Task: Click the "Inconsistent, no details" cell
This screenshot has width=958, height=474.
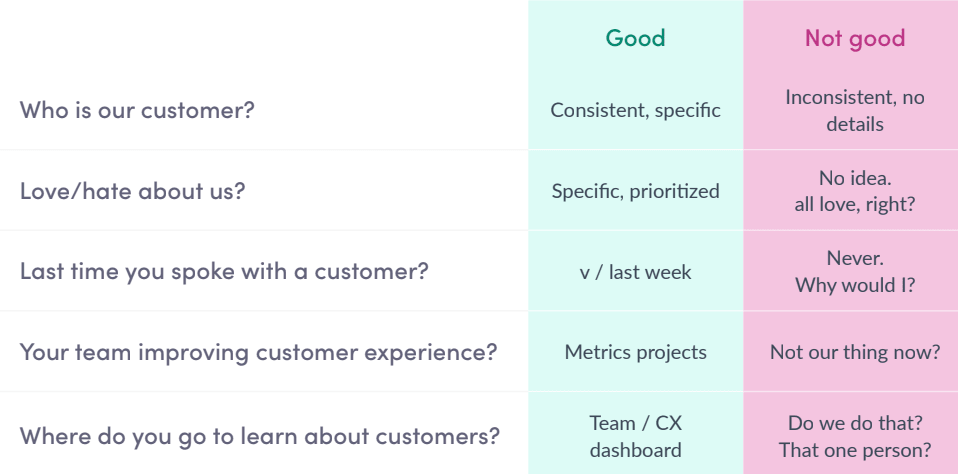Action: point(854,110)
